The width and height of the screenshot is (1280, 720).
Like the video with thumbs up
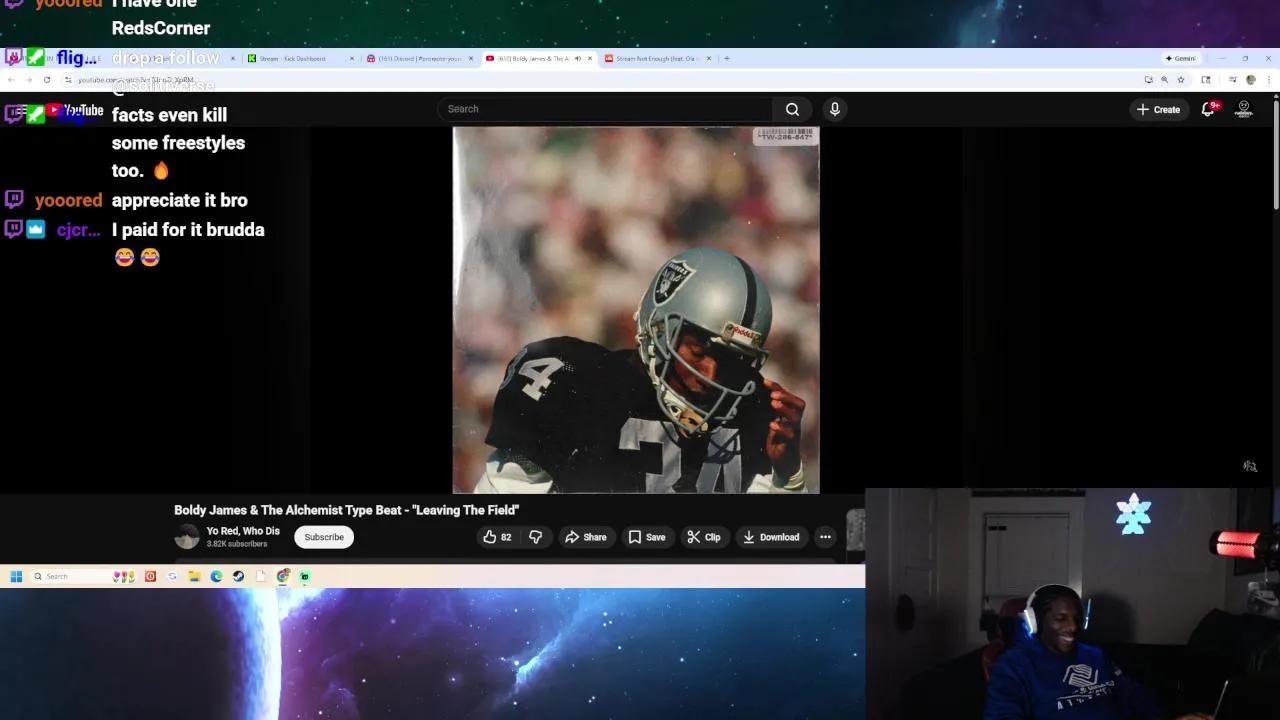click(x=497, y=537)
